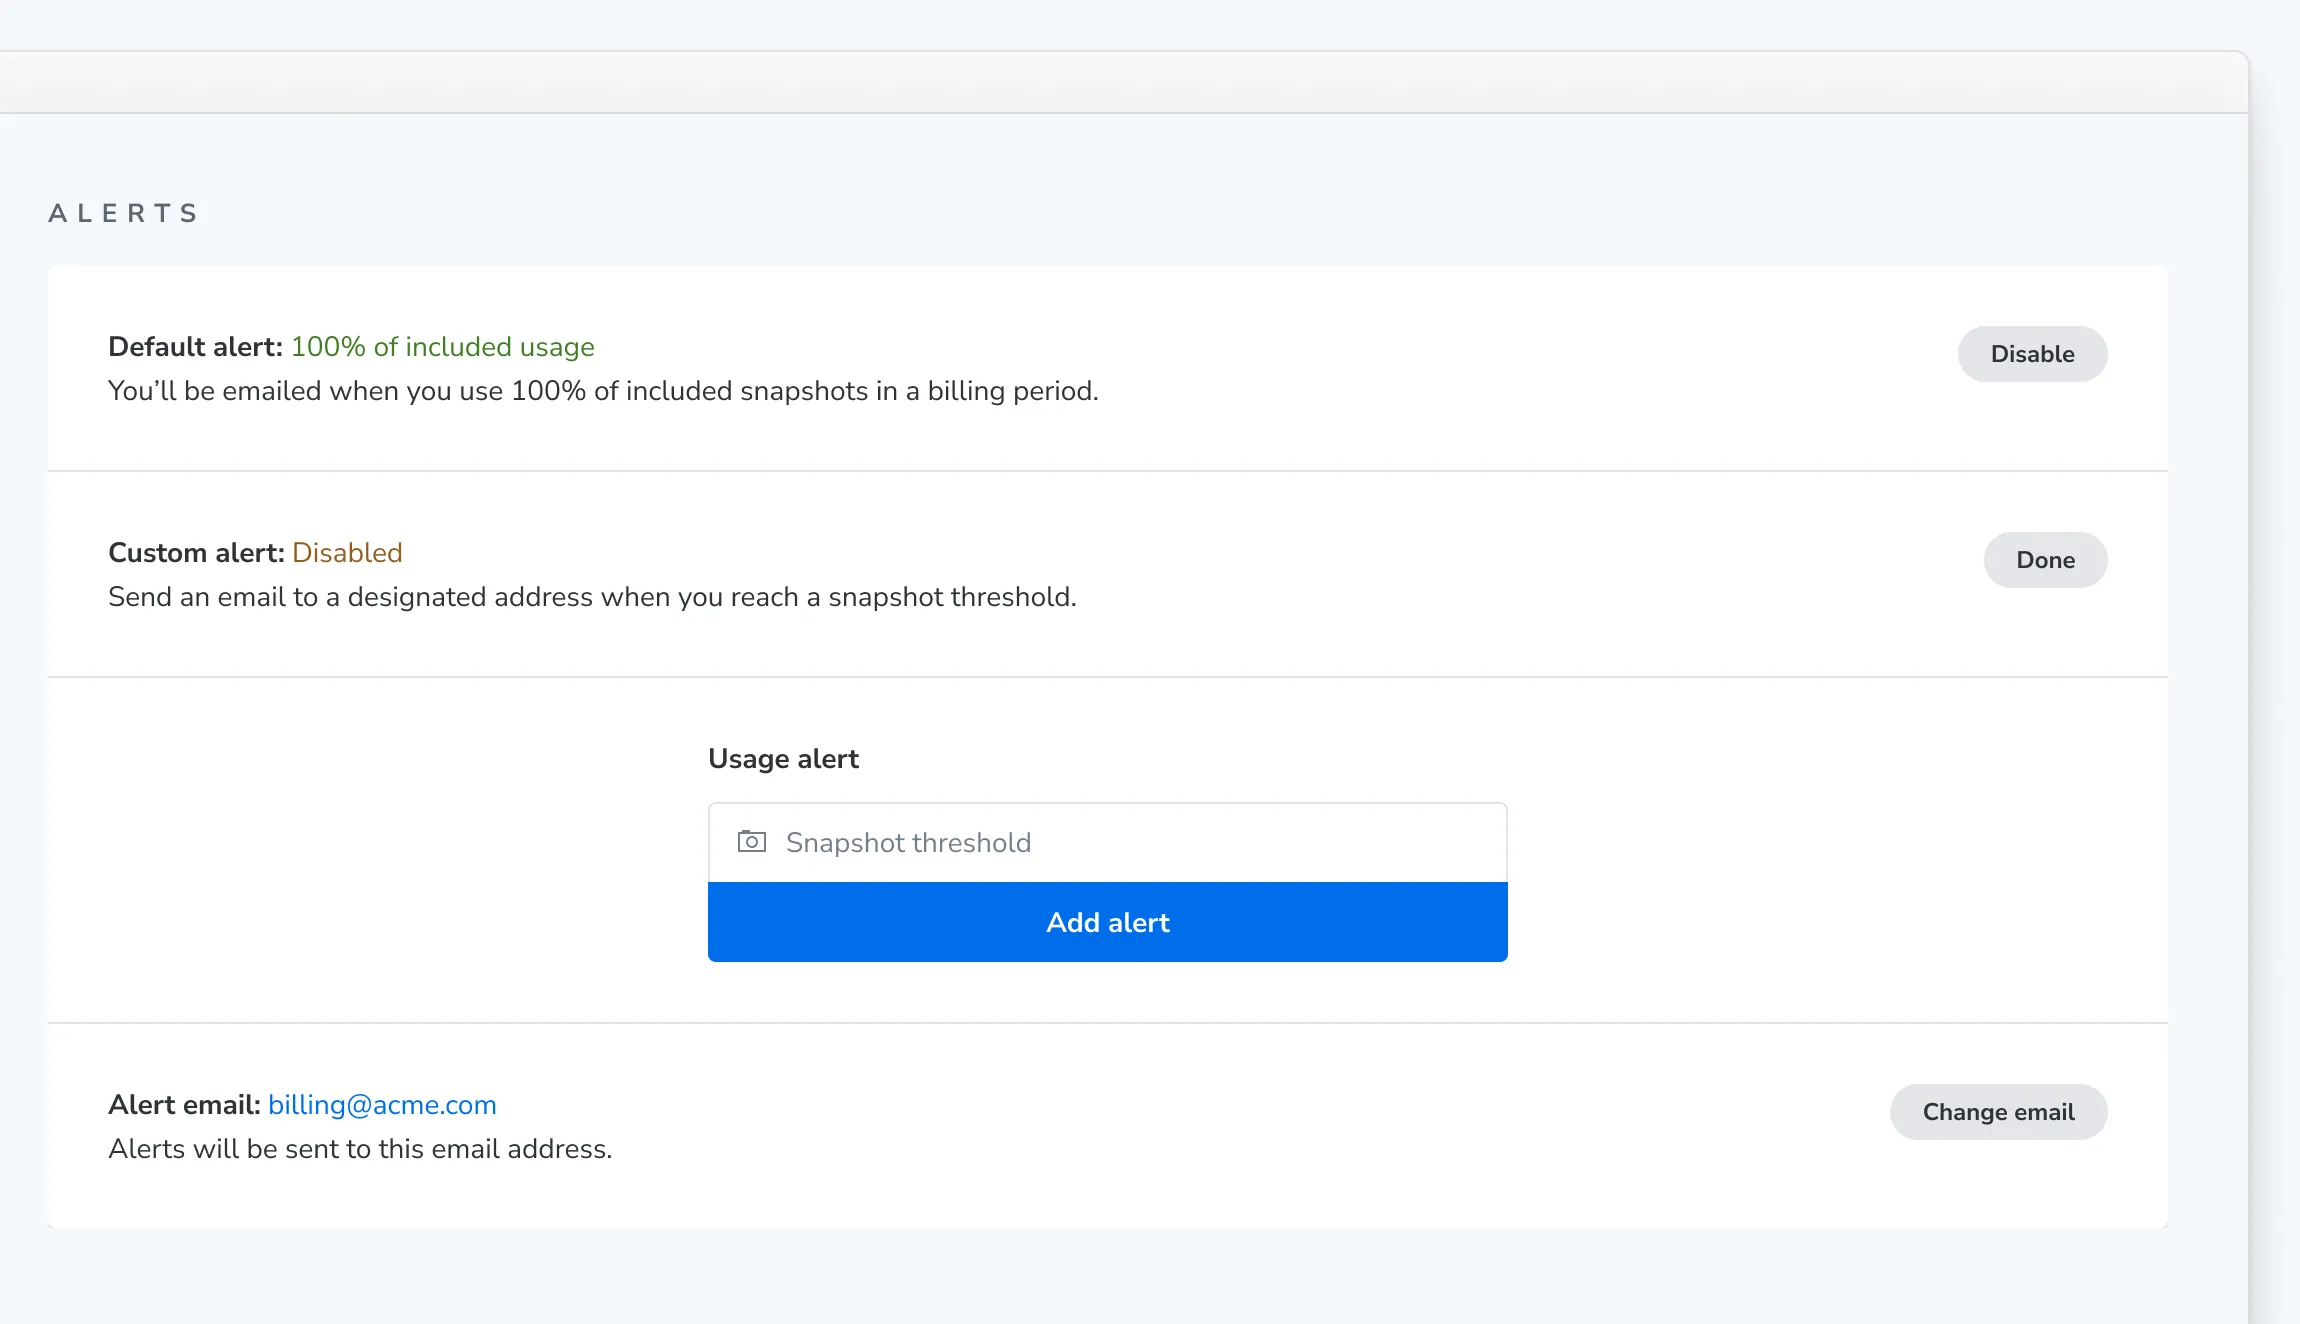This screenshot has width=2300, height=1324.
Task: Click the 'Usage alert' form heading
Action: 783,758
